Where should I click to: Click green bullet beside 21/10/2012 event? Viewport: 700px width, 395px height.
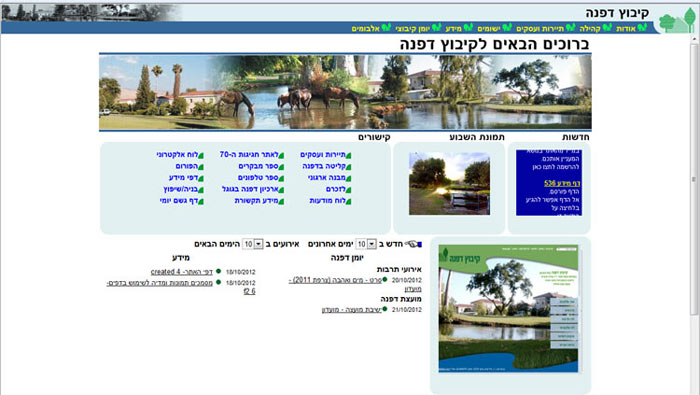tap(385, 309)
